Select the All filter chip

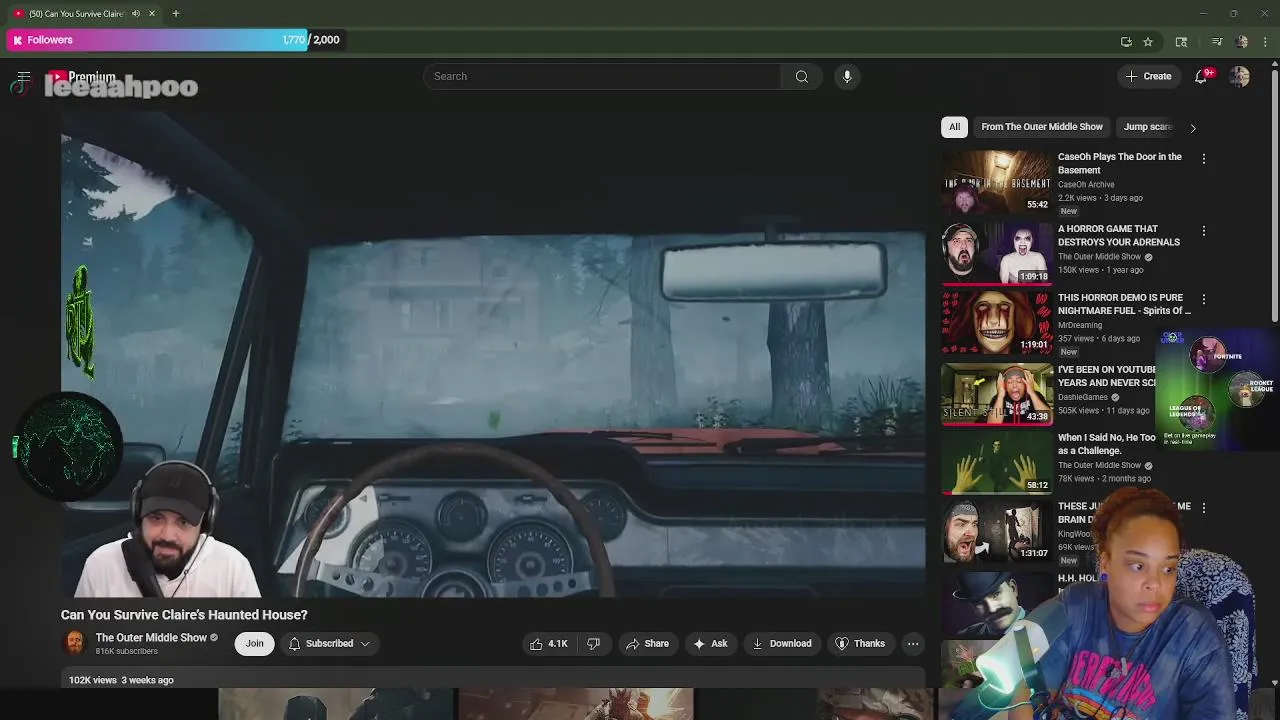click(954, 127)
